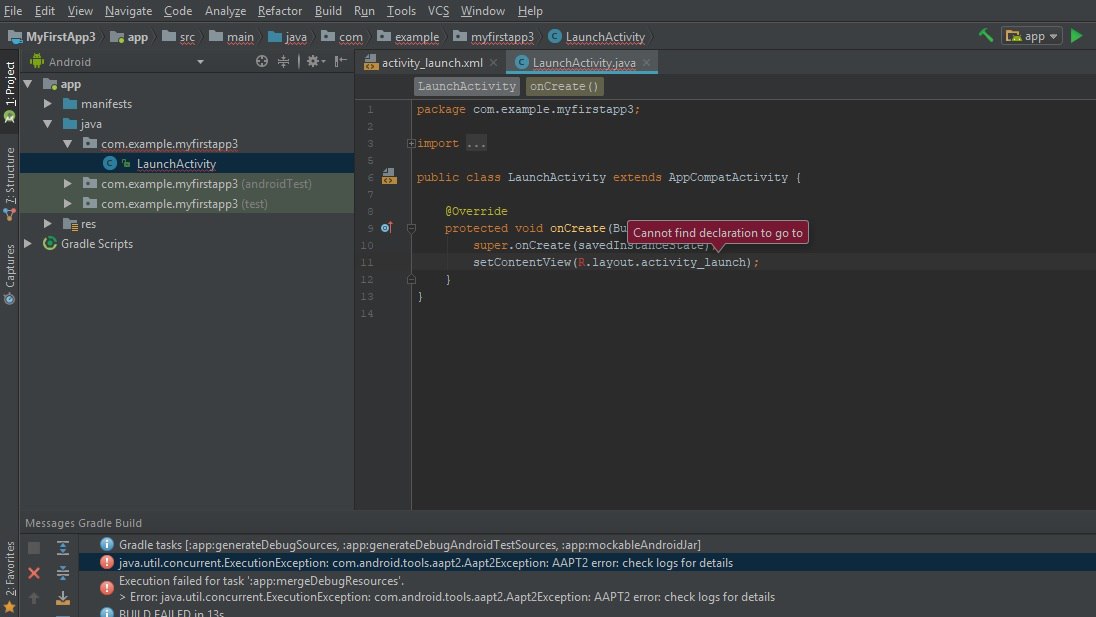The height and width of the screenshot is (617, 1096).
Task: Collapse the onCreate method fold marker
Action: pos(411,228)
